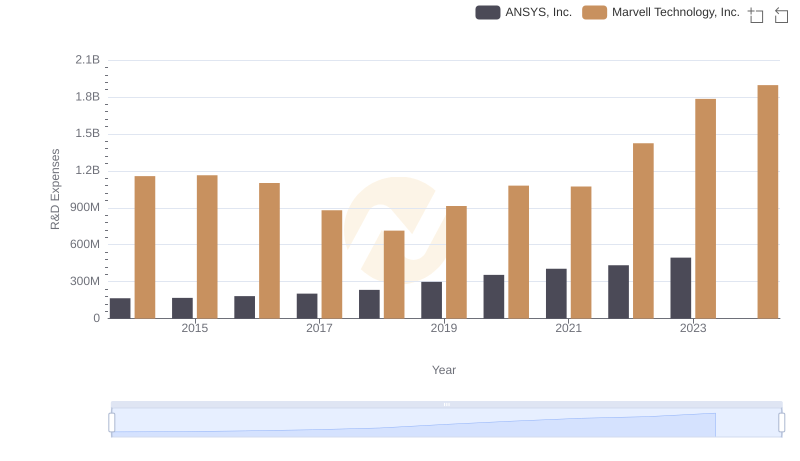Viewport: 800px width, 461px height.
Task: Click the ANSYS bar for 2022
Action: [x=618, y=292]
